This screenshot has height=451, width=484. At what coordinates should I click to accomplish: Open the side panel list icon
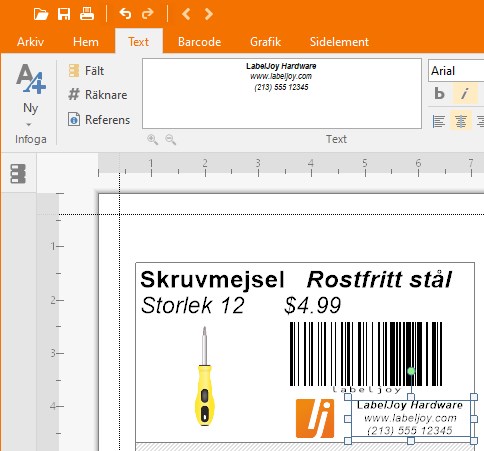(18, 174)
